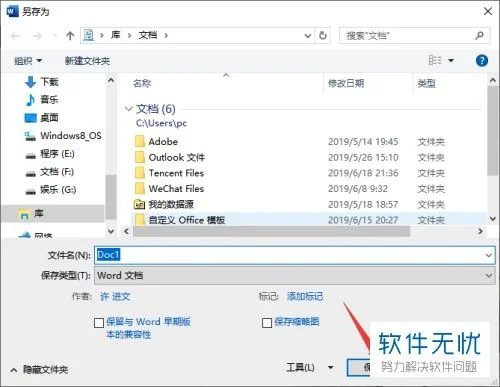Enable 保留与 Word 早期版本的兼容性 checkbox

[x=99, y=323]
